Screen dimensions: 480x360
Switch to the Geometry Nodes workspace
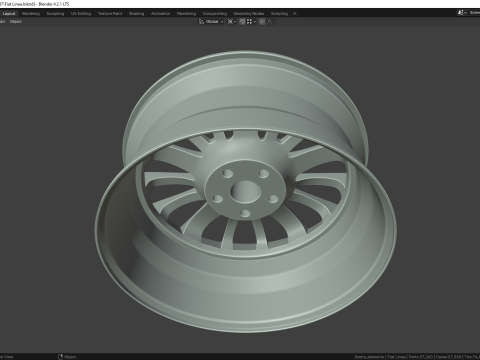[249, 14]
